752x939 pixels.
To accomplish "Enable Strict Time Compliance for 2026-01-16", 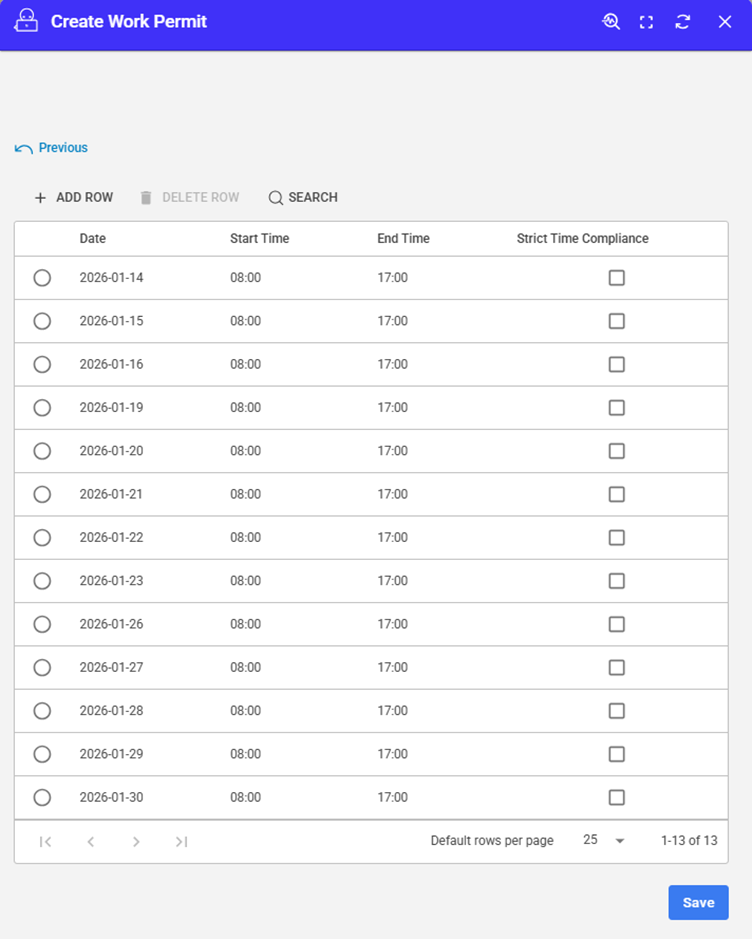I will 617,365.
